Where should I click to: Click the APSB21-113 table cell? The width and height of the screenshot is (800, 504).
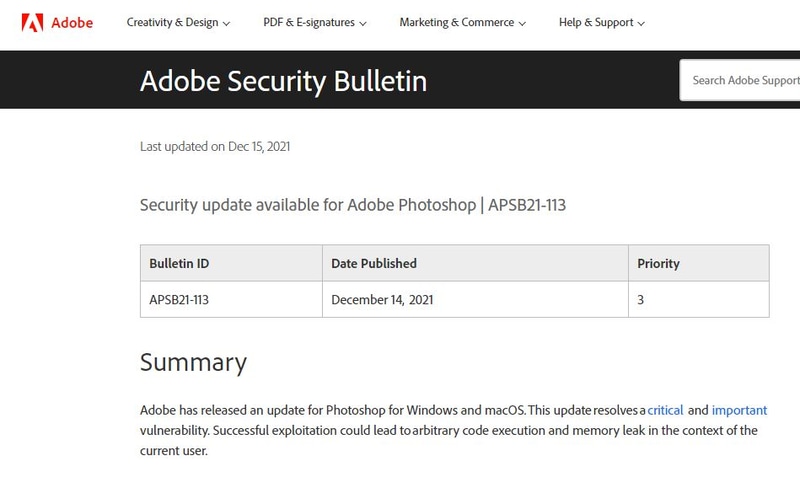pos(180,299)
